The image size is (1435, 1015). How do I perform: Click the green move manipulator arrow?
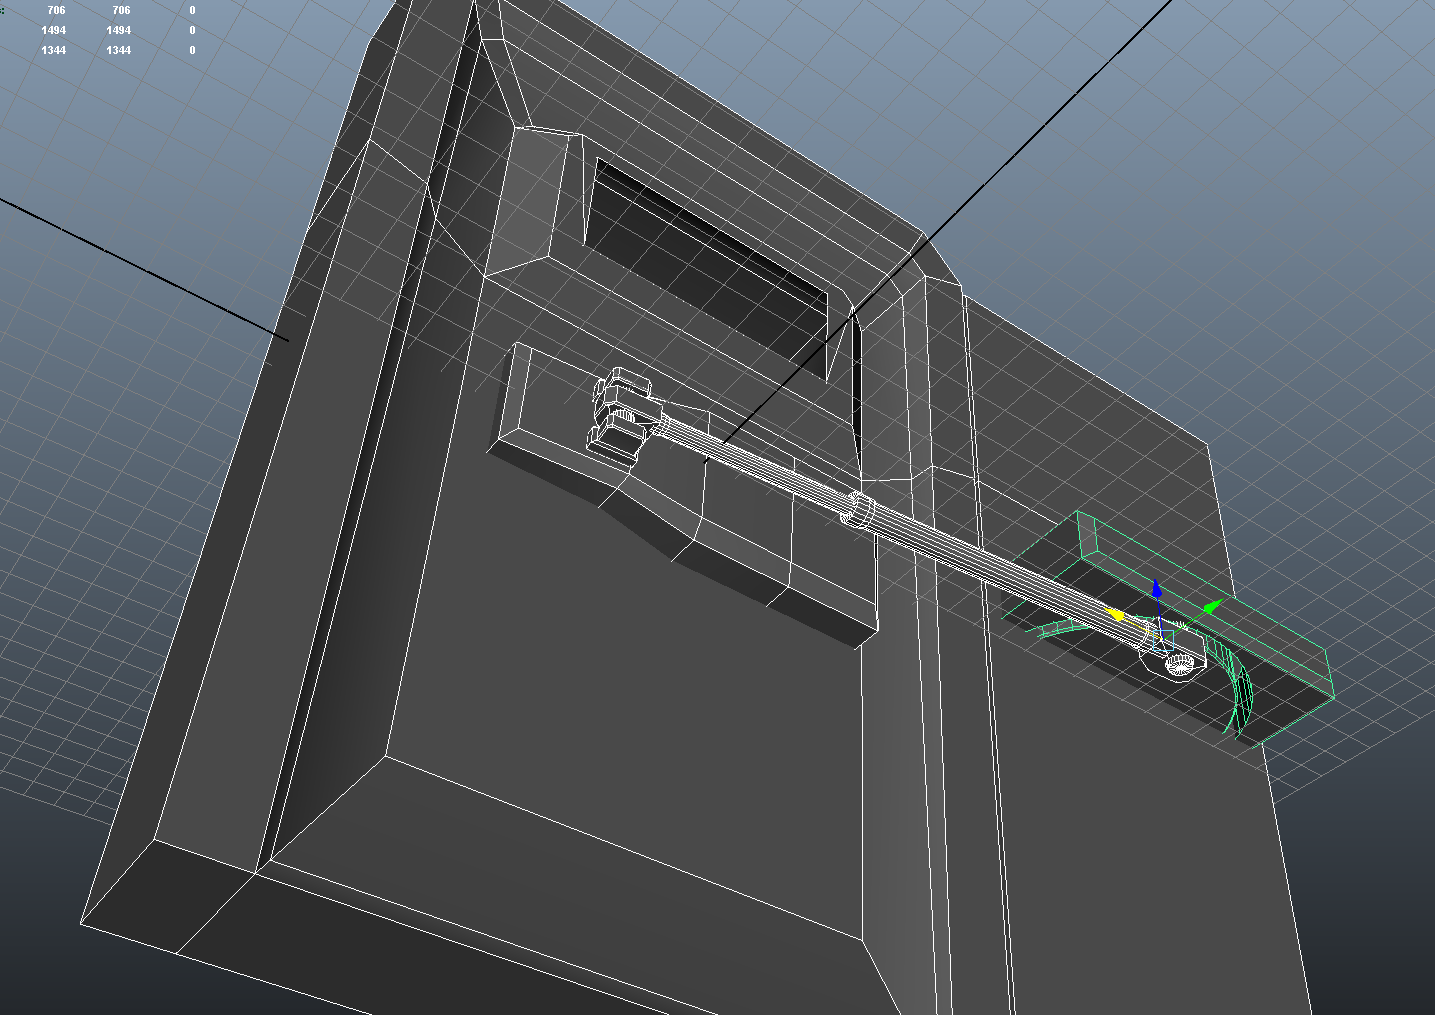[x=1211, y=606]
